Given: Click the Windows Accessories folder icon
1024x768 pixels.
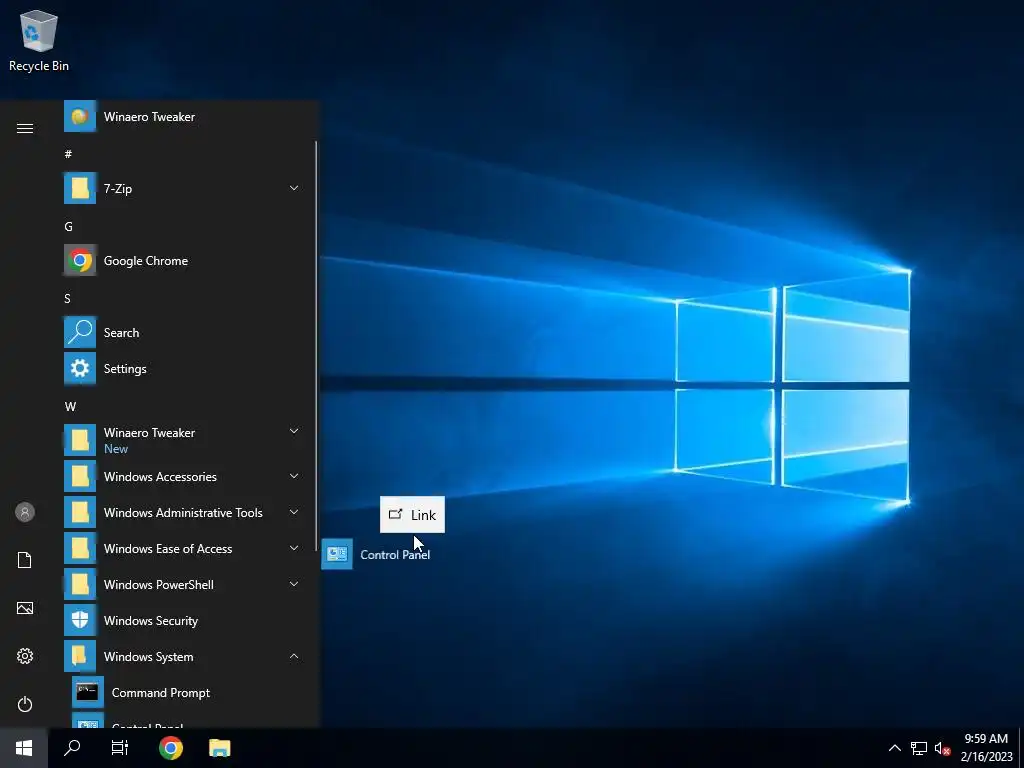Looking at the screenshot, I should point(80,477).
